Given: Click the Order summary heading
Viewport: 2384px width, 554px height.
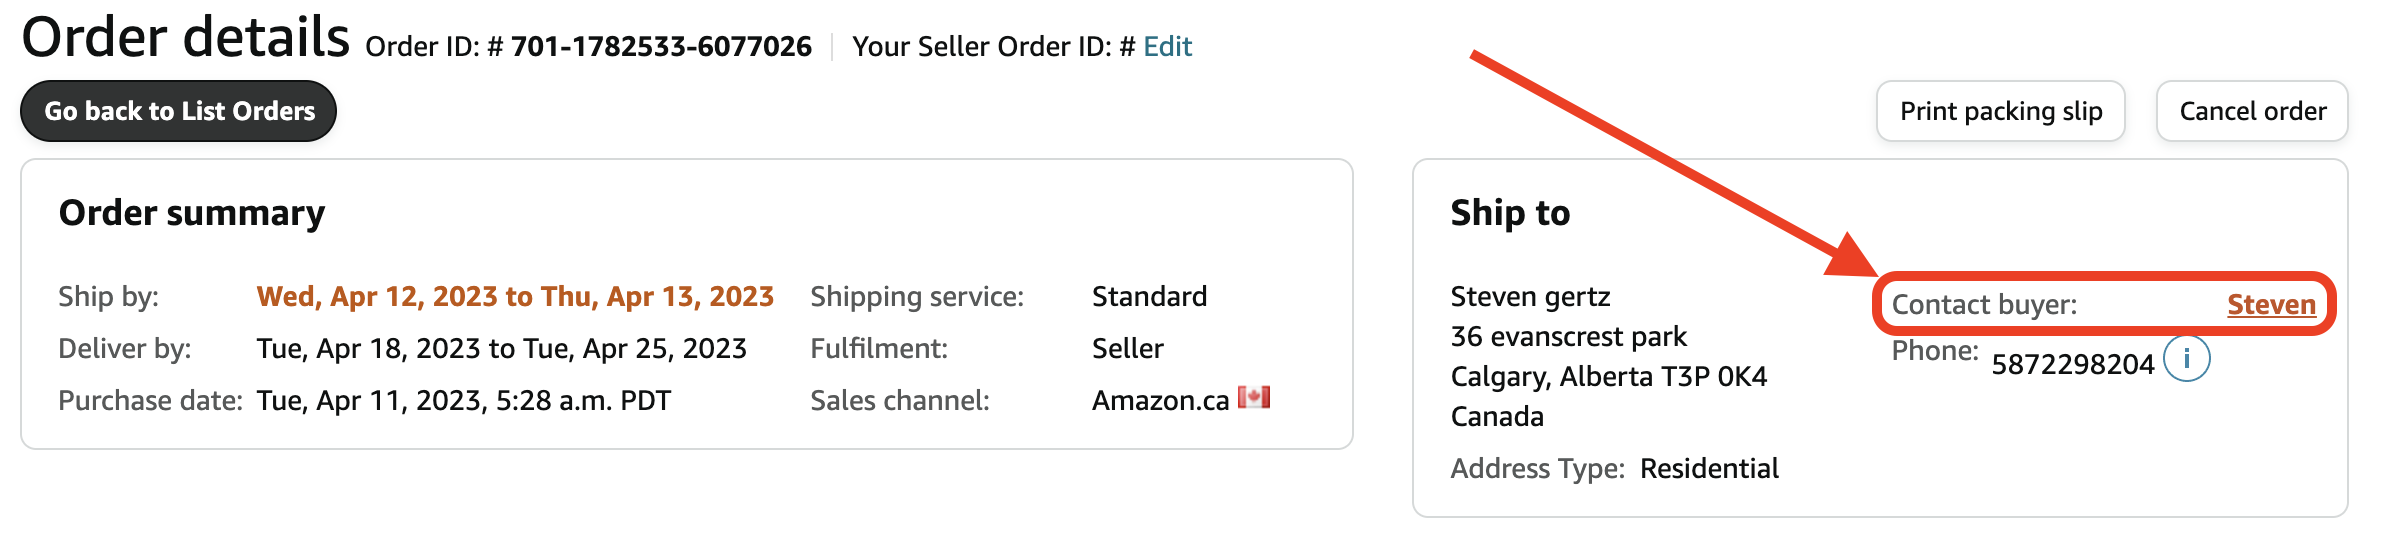Looking at the screenshot, I should 192,213.
